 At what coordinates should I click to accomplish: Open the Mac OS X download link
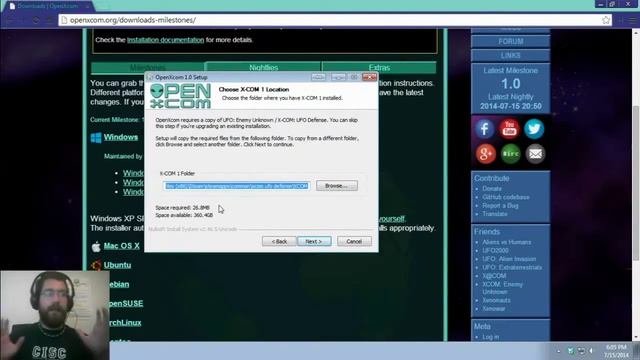pyautogui.click(x=122, y=246)
